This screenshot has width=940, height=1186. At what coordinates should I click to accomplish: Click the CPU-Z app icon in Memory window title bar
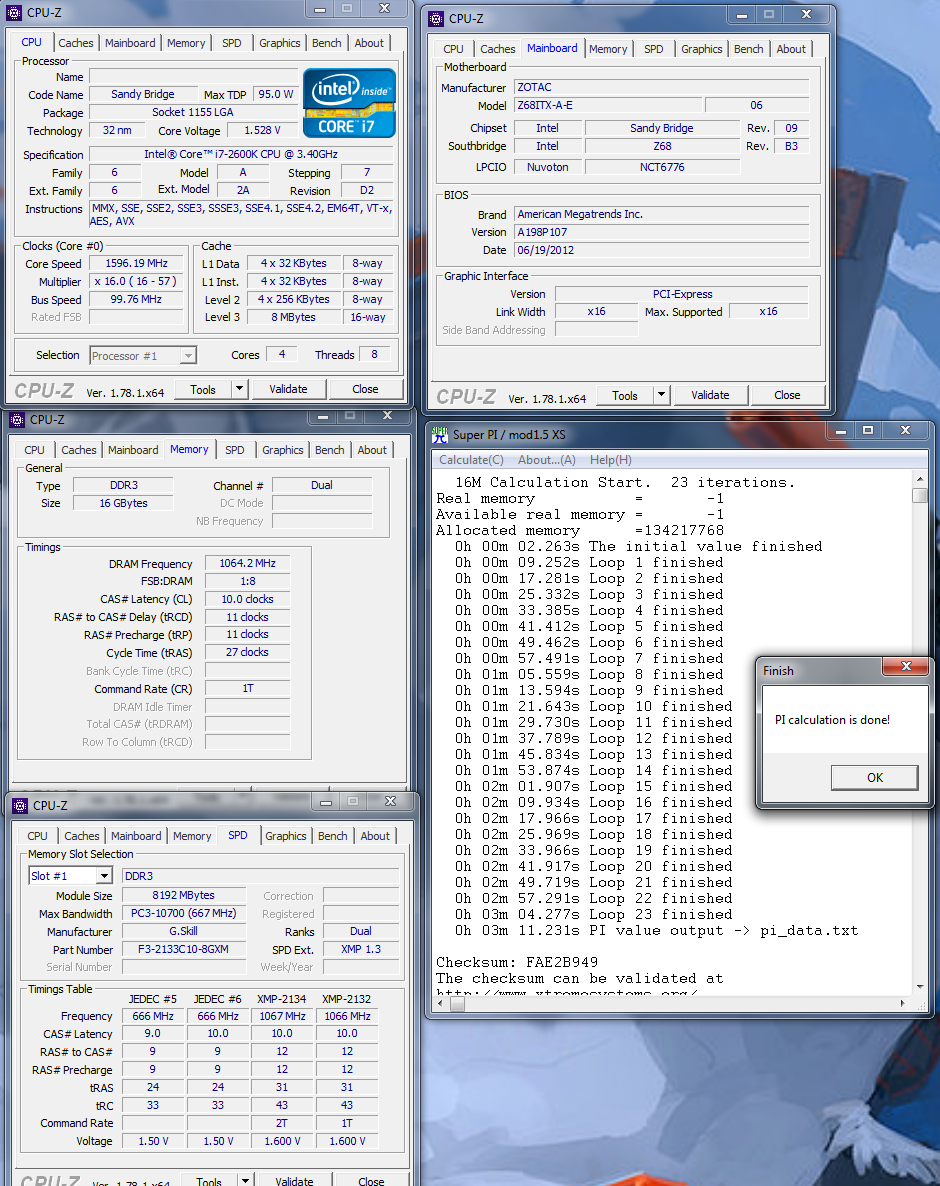click(17, 419)
